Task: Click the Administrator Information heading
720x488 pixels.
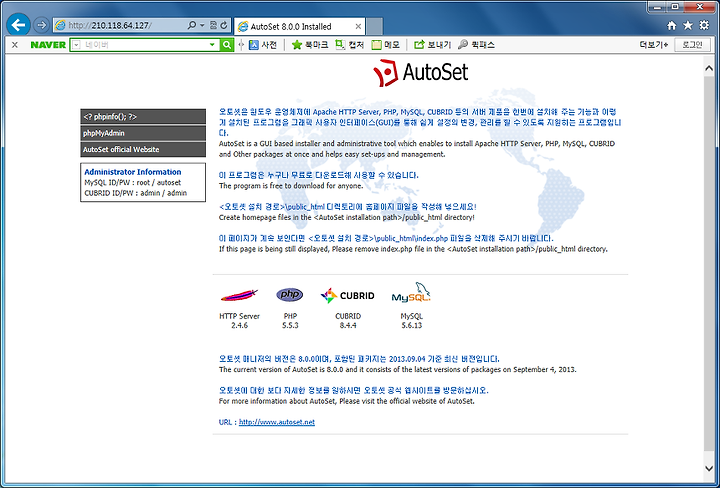Action: 133,172
